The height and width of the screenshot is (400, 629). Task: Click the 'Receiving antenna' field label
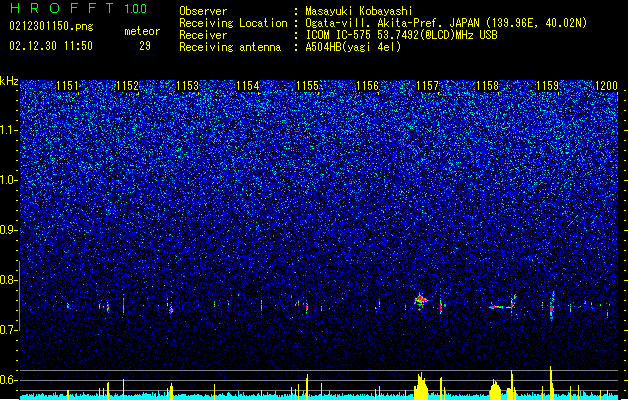230,47
